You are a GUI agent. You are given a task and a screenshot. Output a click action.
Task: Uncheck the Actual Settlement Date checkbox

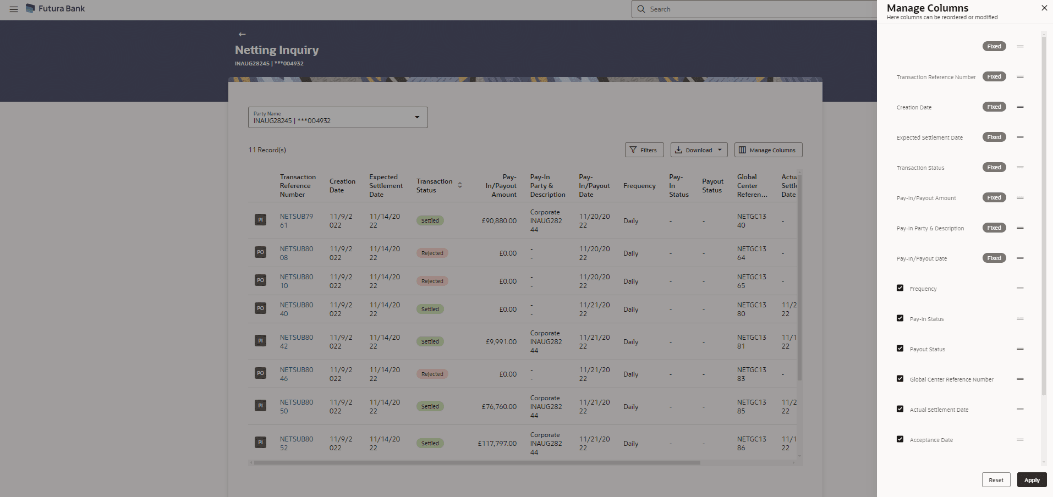click(x=900, y=409)
